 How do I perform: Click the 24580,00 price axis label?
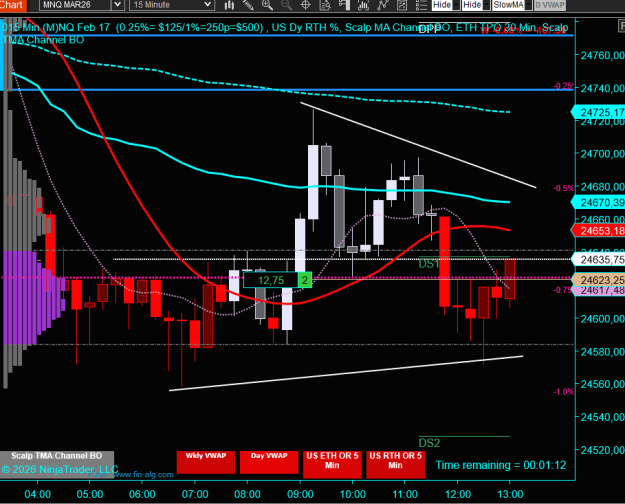[602, 352]
